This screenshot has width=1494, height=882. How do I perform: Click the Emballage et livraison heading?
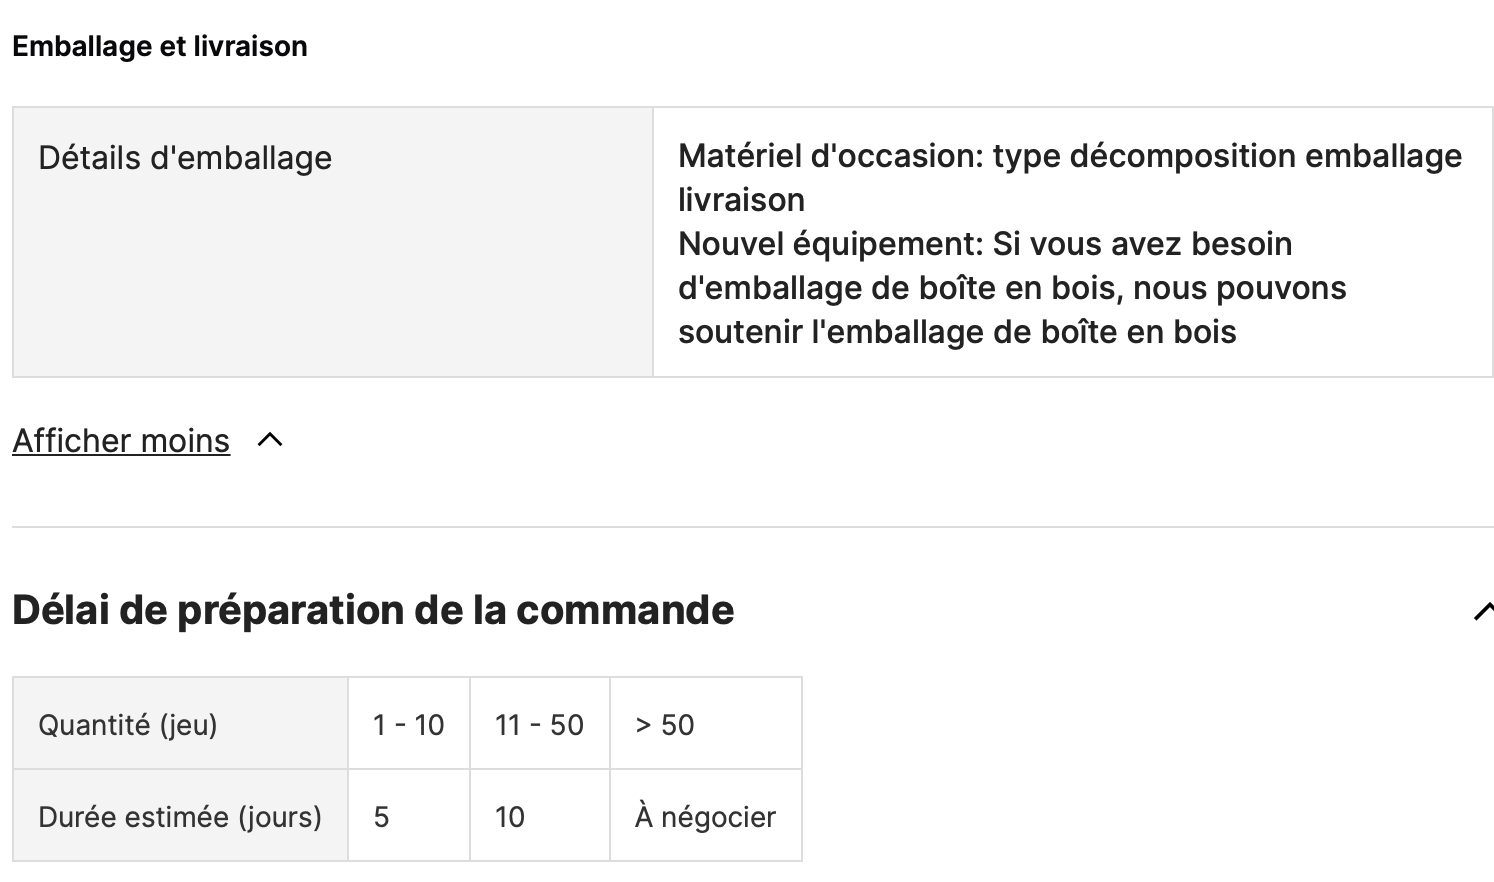pos(160,46)
